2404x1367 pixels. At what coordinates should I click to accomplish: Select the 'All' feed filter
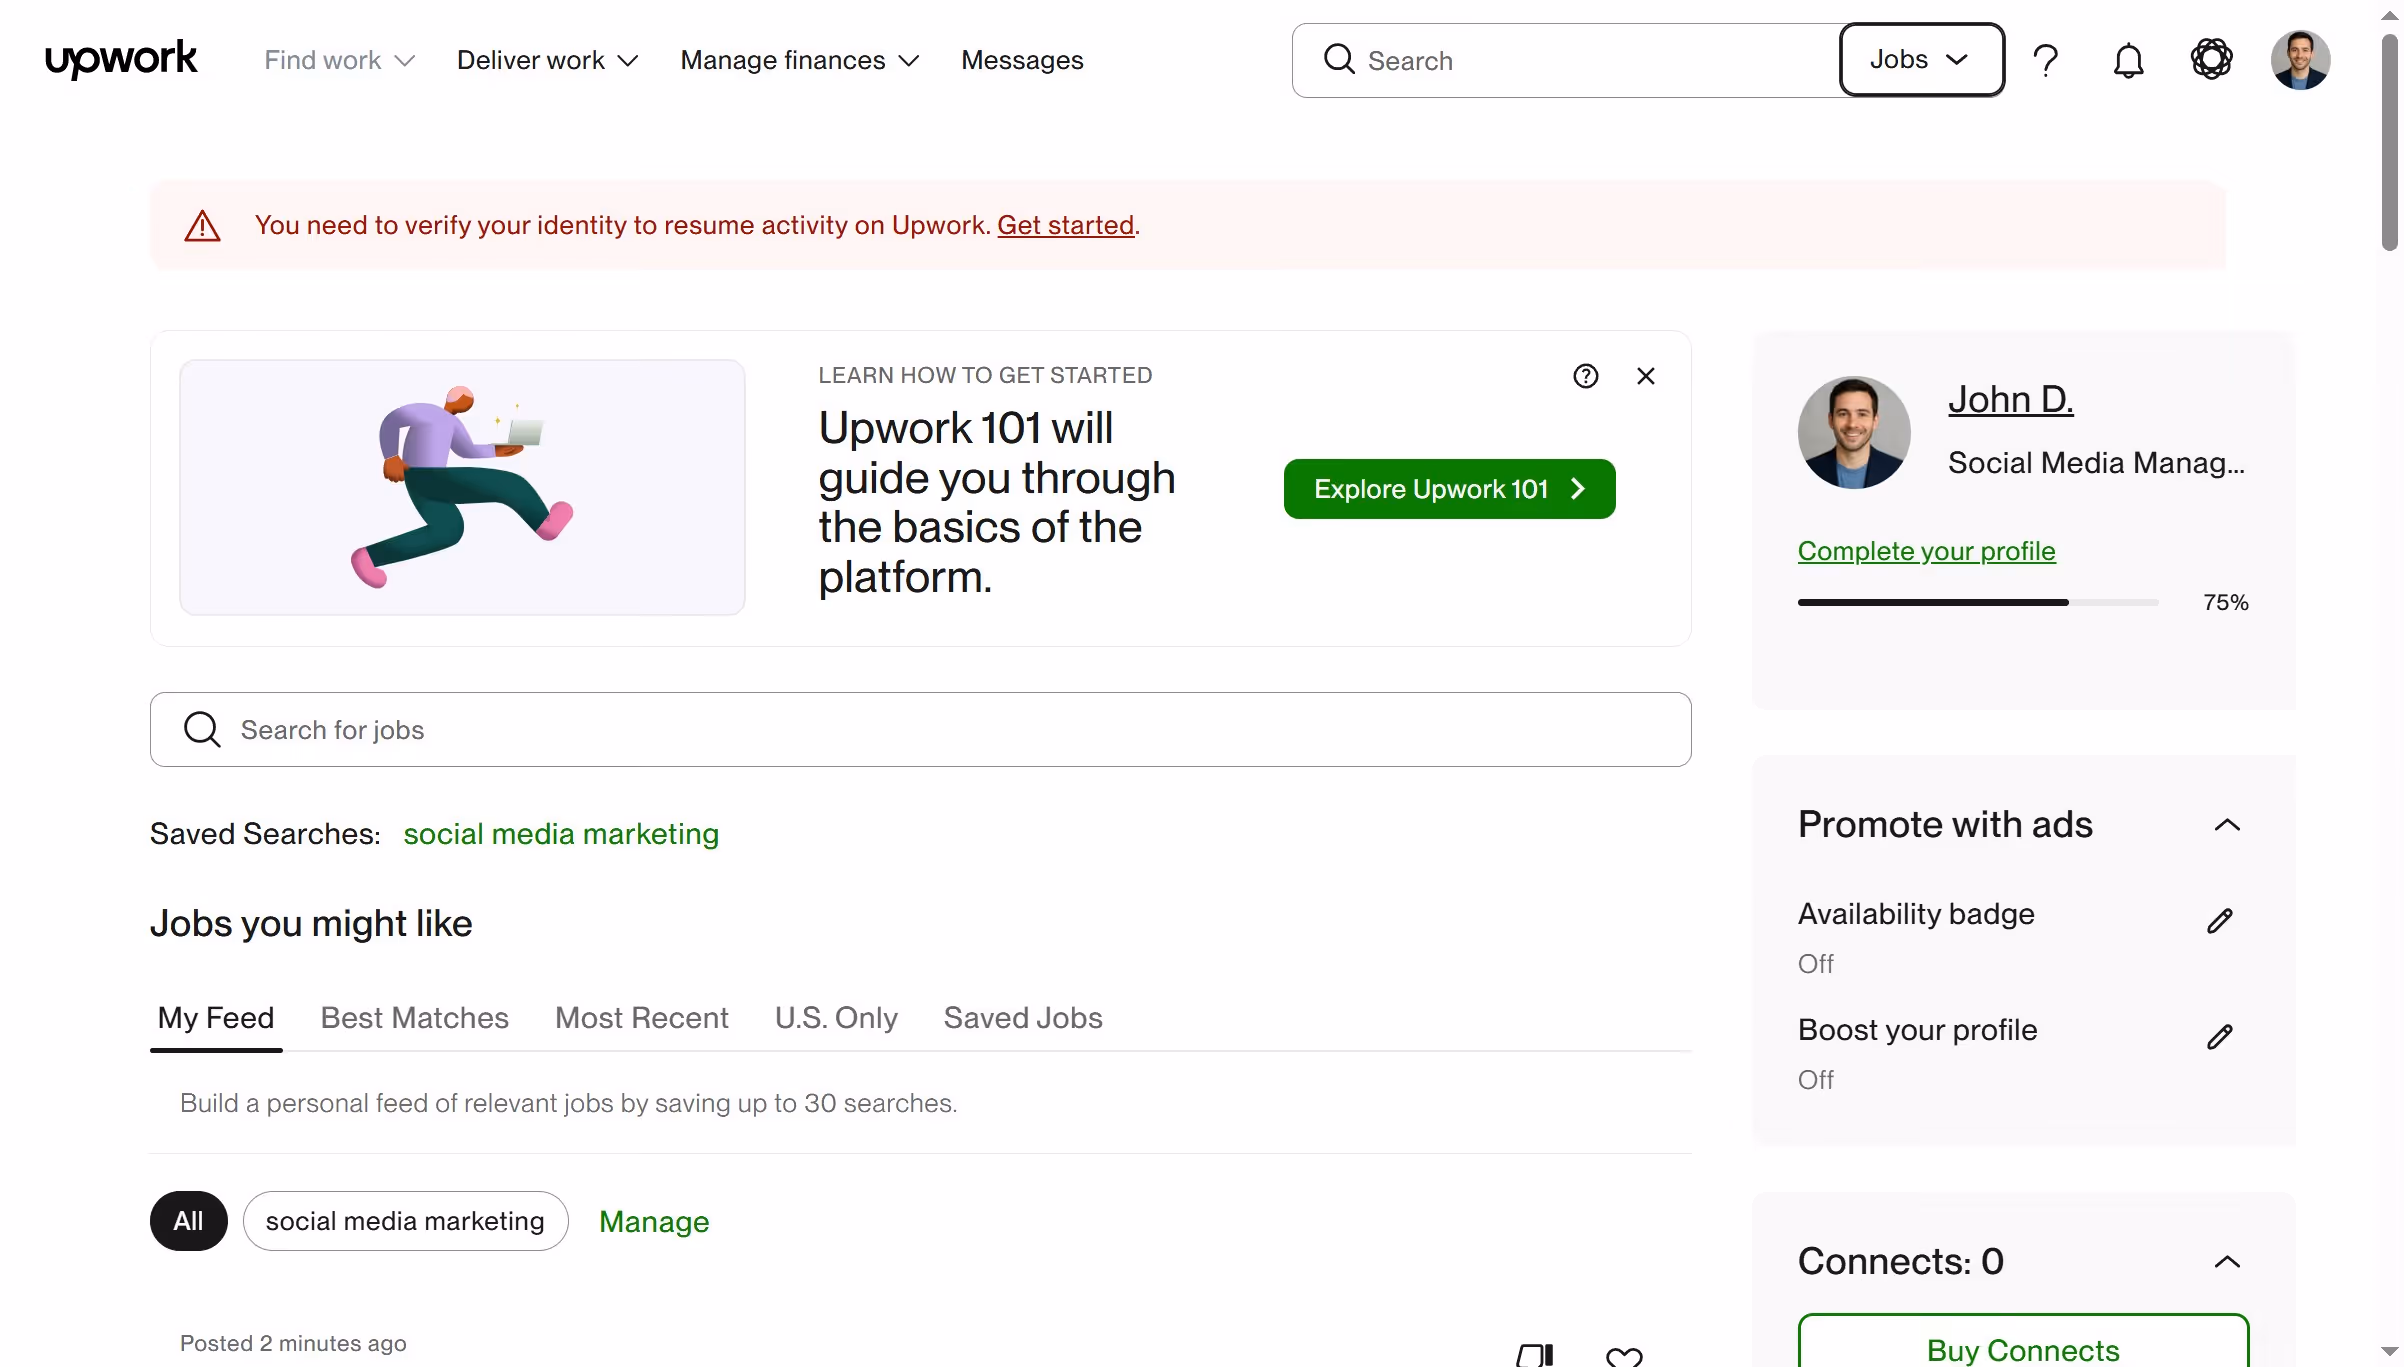[188, 1221]
